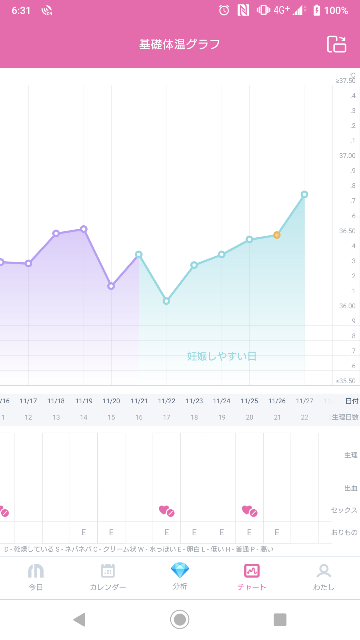
Task: Tap the heart icon under 11/25
Action: coord(249,511)
